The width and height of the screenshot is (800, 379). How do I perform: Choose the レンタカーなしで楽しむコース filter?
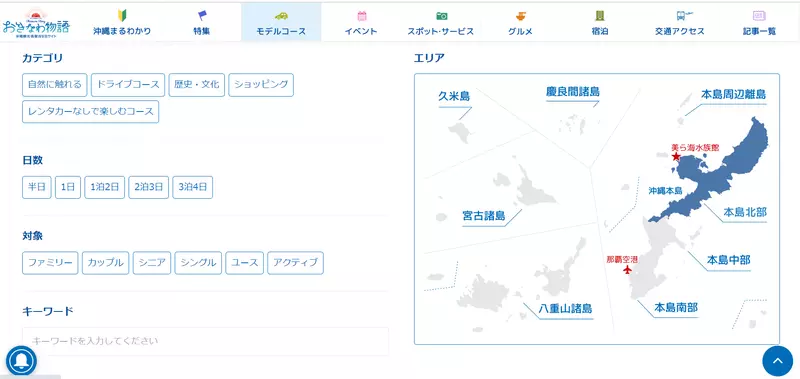(90, 112)
